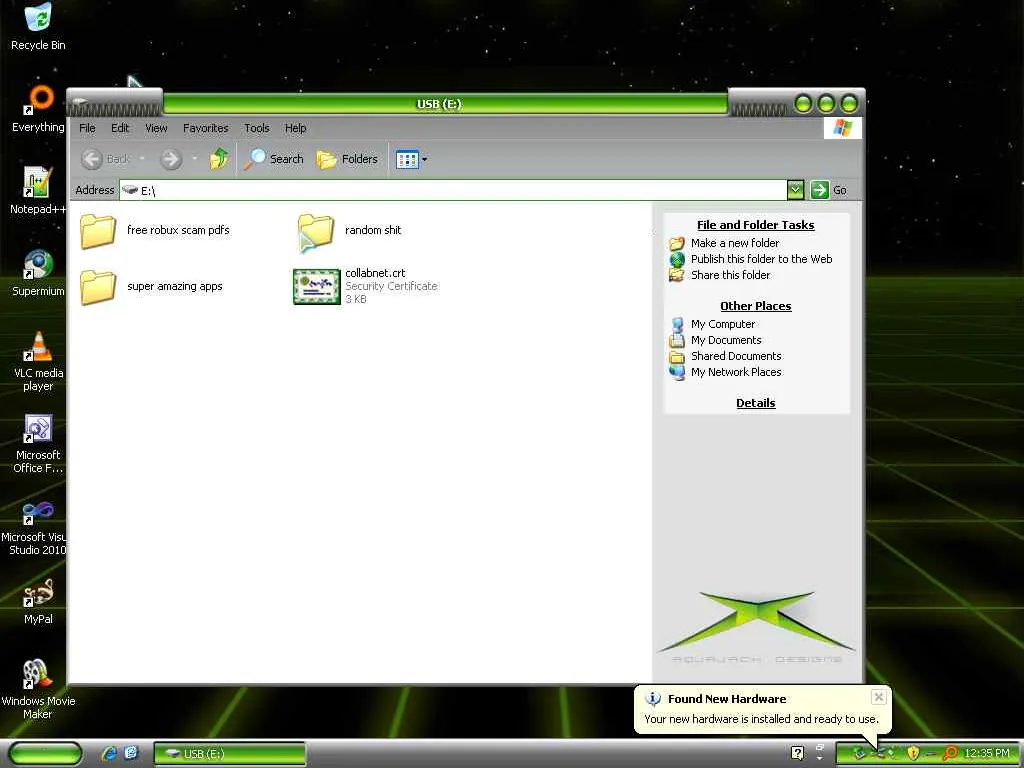The image size is (1024, 768).
Task: Click the Back navigation button
Action: pos(105,159)
